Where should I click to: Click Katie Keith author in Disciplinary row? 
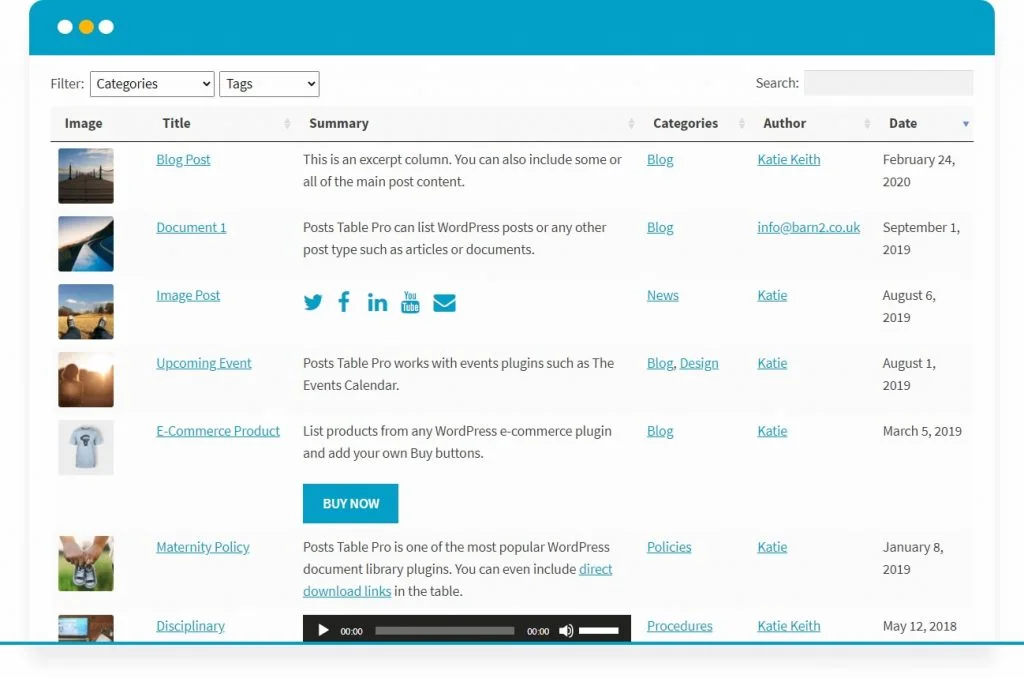click(788, 626)
